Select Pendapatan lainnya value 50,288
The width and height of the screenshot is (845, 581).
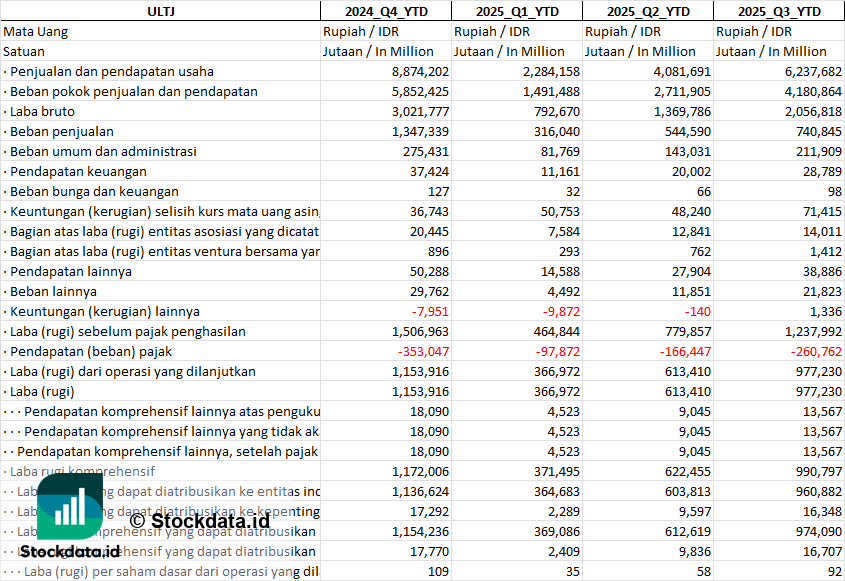(429, 271)
